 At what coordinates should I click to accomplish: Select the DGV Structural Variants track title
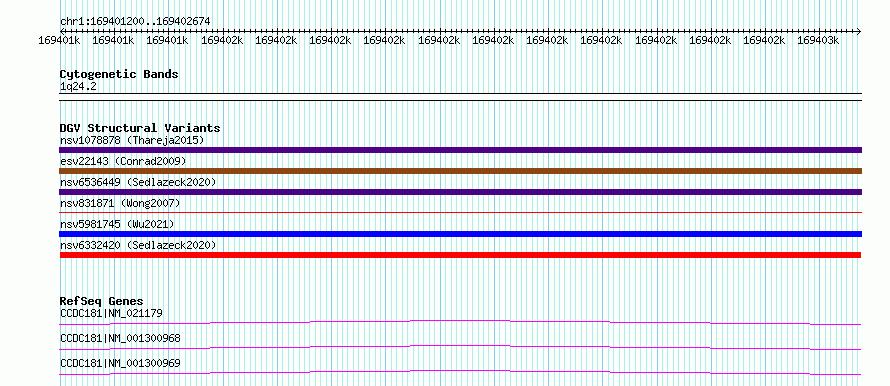(x=140, y=128)
